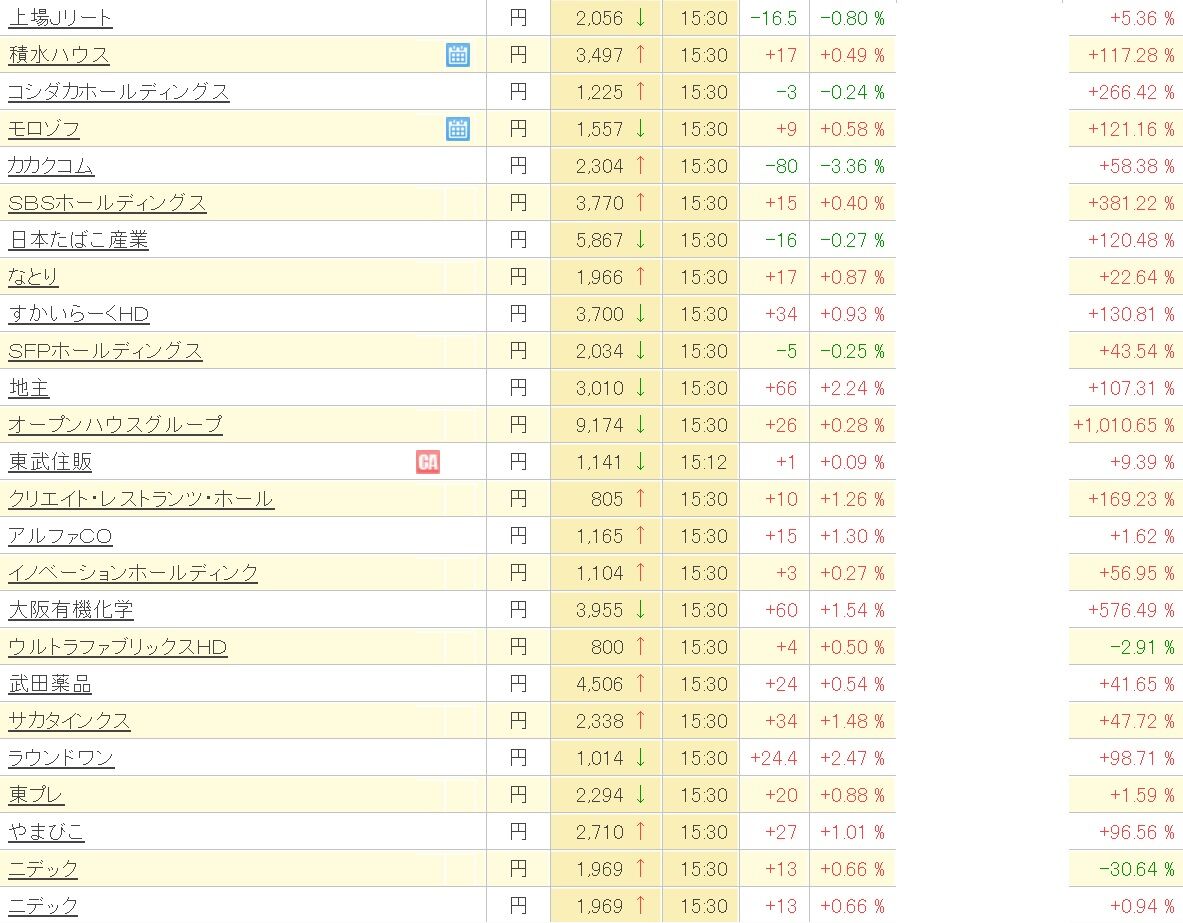The image size is (1183, 923).
Task: Click the price 9,174 for オープンハウスグループ
Action: (599, 425)
